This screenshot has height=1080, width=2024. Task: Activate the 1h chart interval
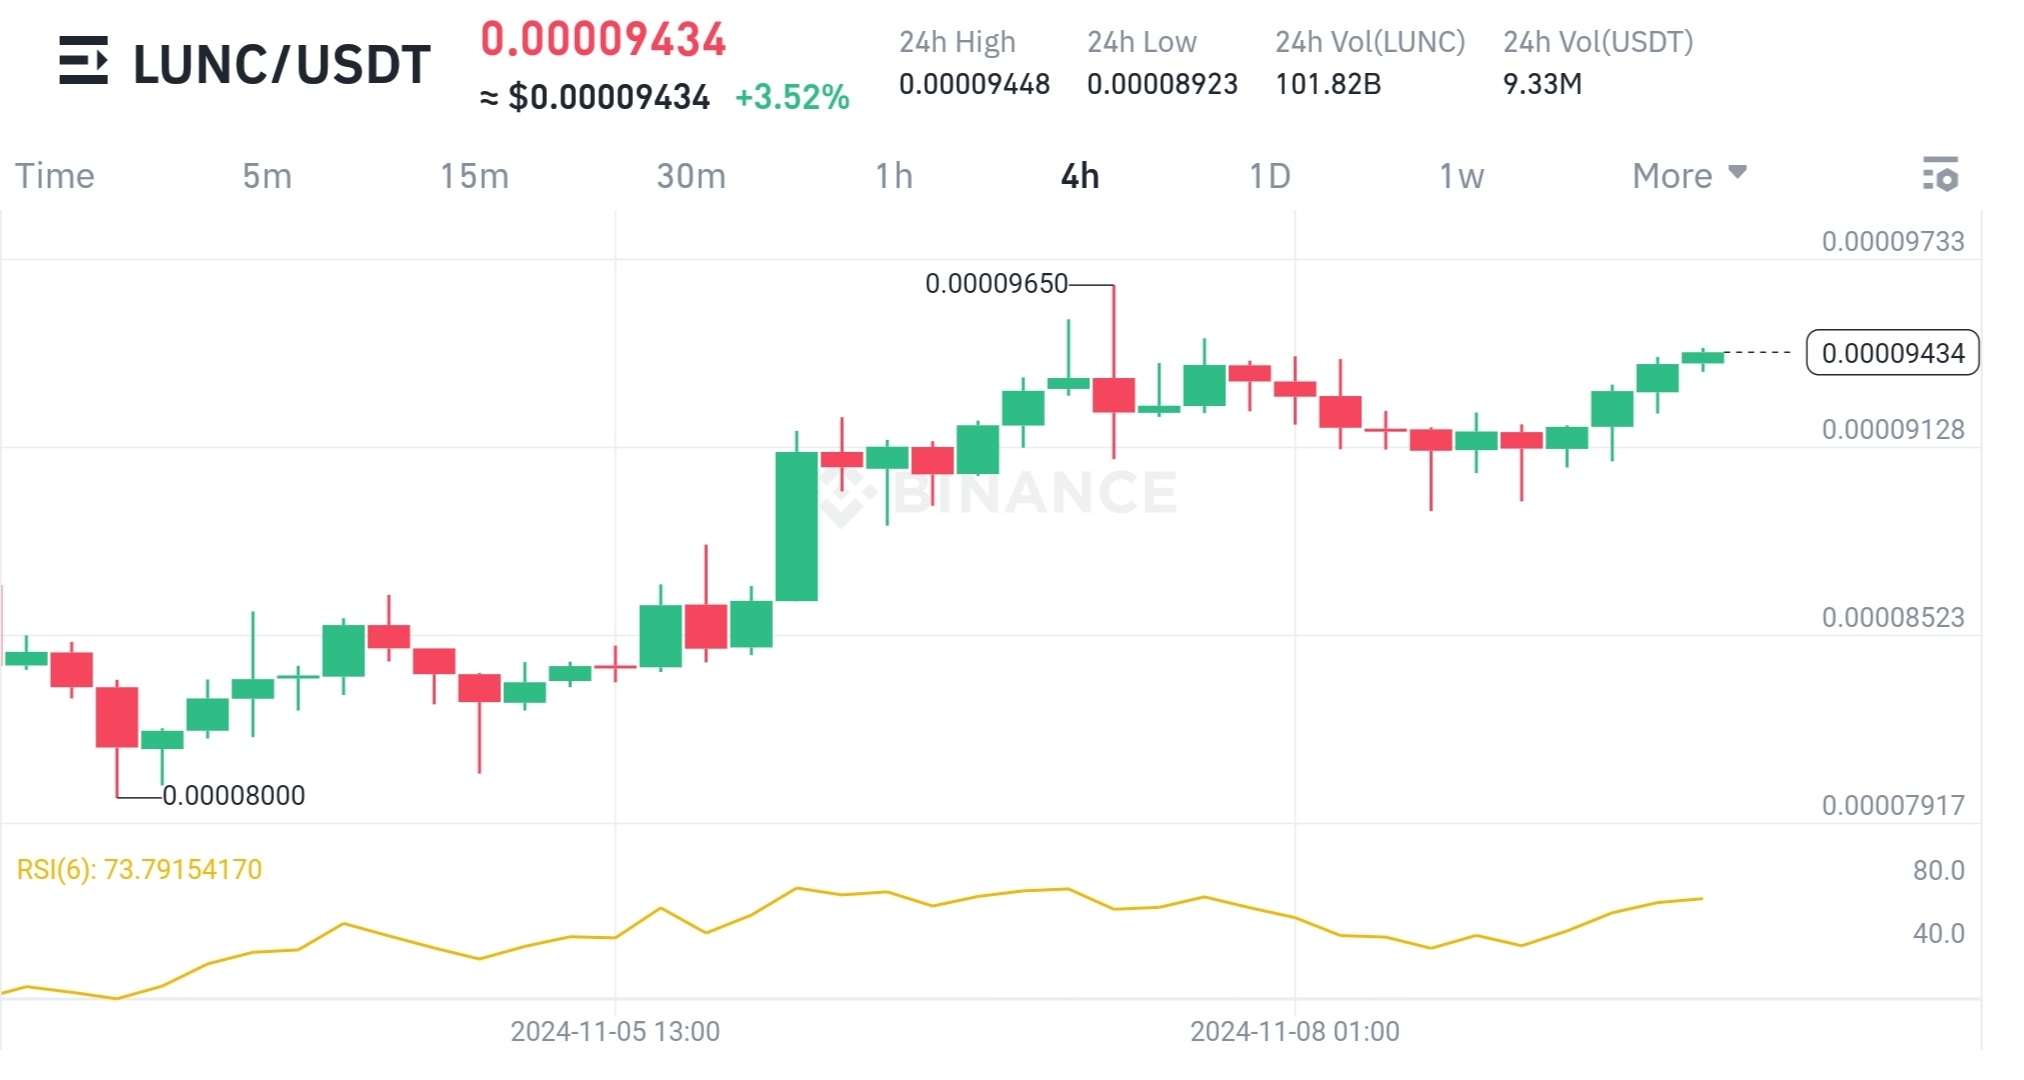click(x=892, y=175)
